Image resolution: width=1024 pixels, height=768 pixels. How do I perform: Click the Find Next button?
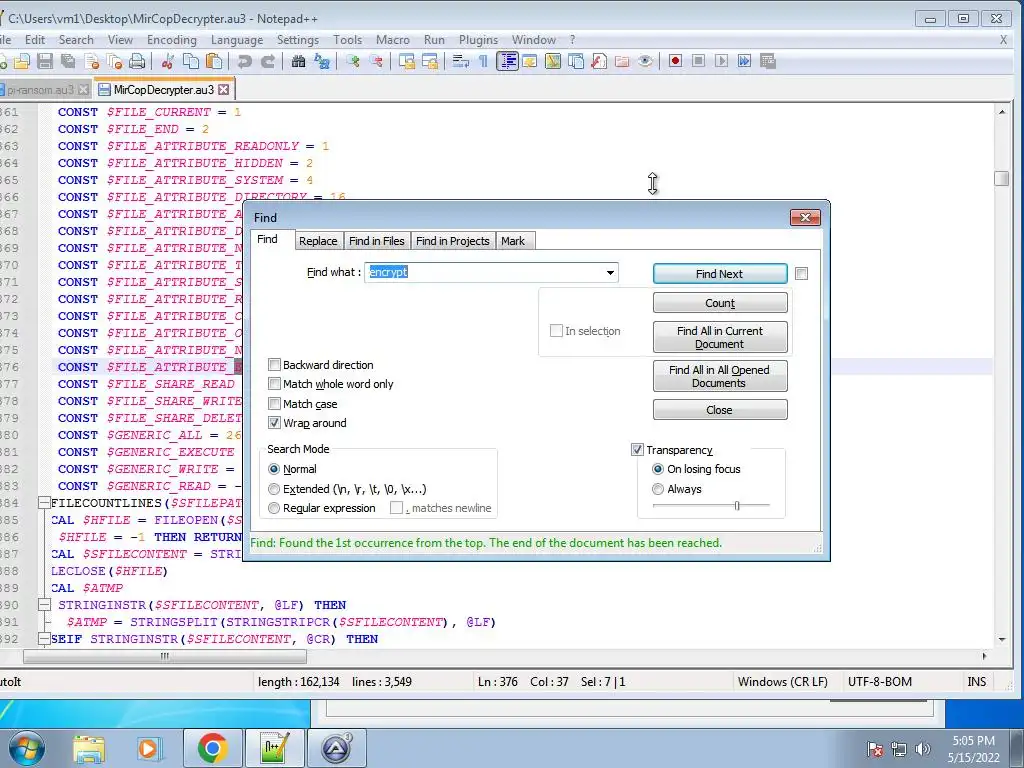point(720,274)
